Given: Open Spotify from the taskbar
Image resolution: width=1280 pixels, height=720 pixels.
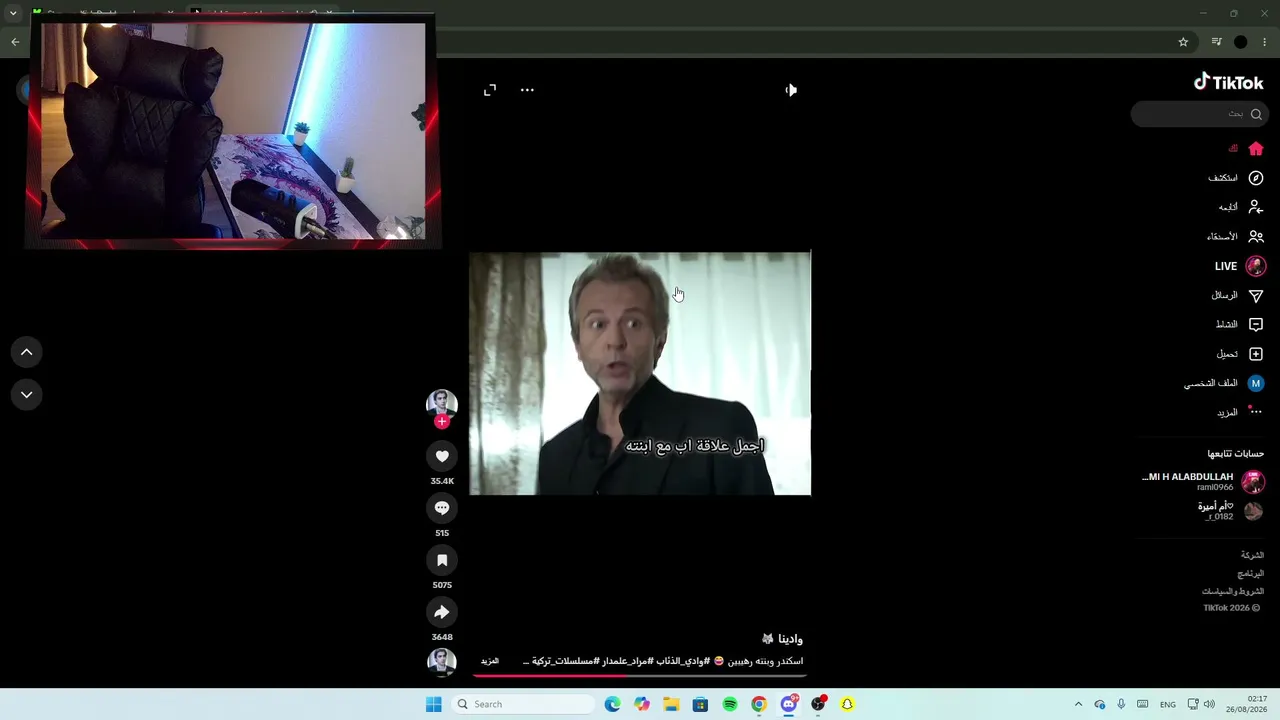Looking at the screenshot, I should (730, 704).
